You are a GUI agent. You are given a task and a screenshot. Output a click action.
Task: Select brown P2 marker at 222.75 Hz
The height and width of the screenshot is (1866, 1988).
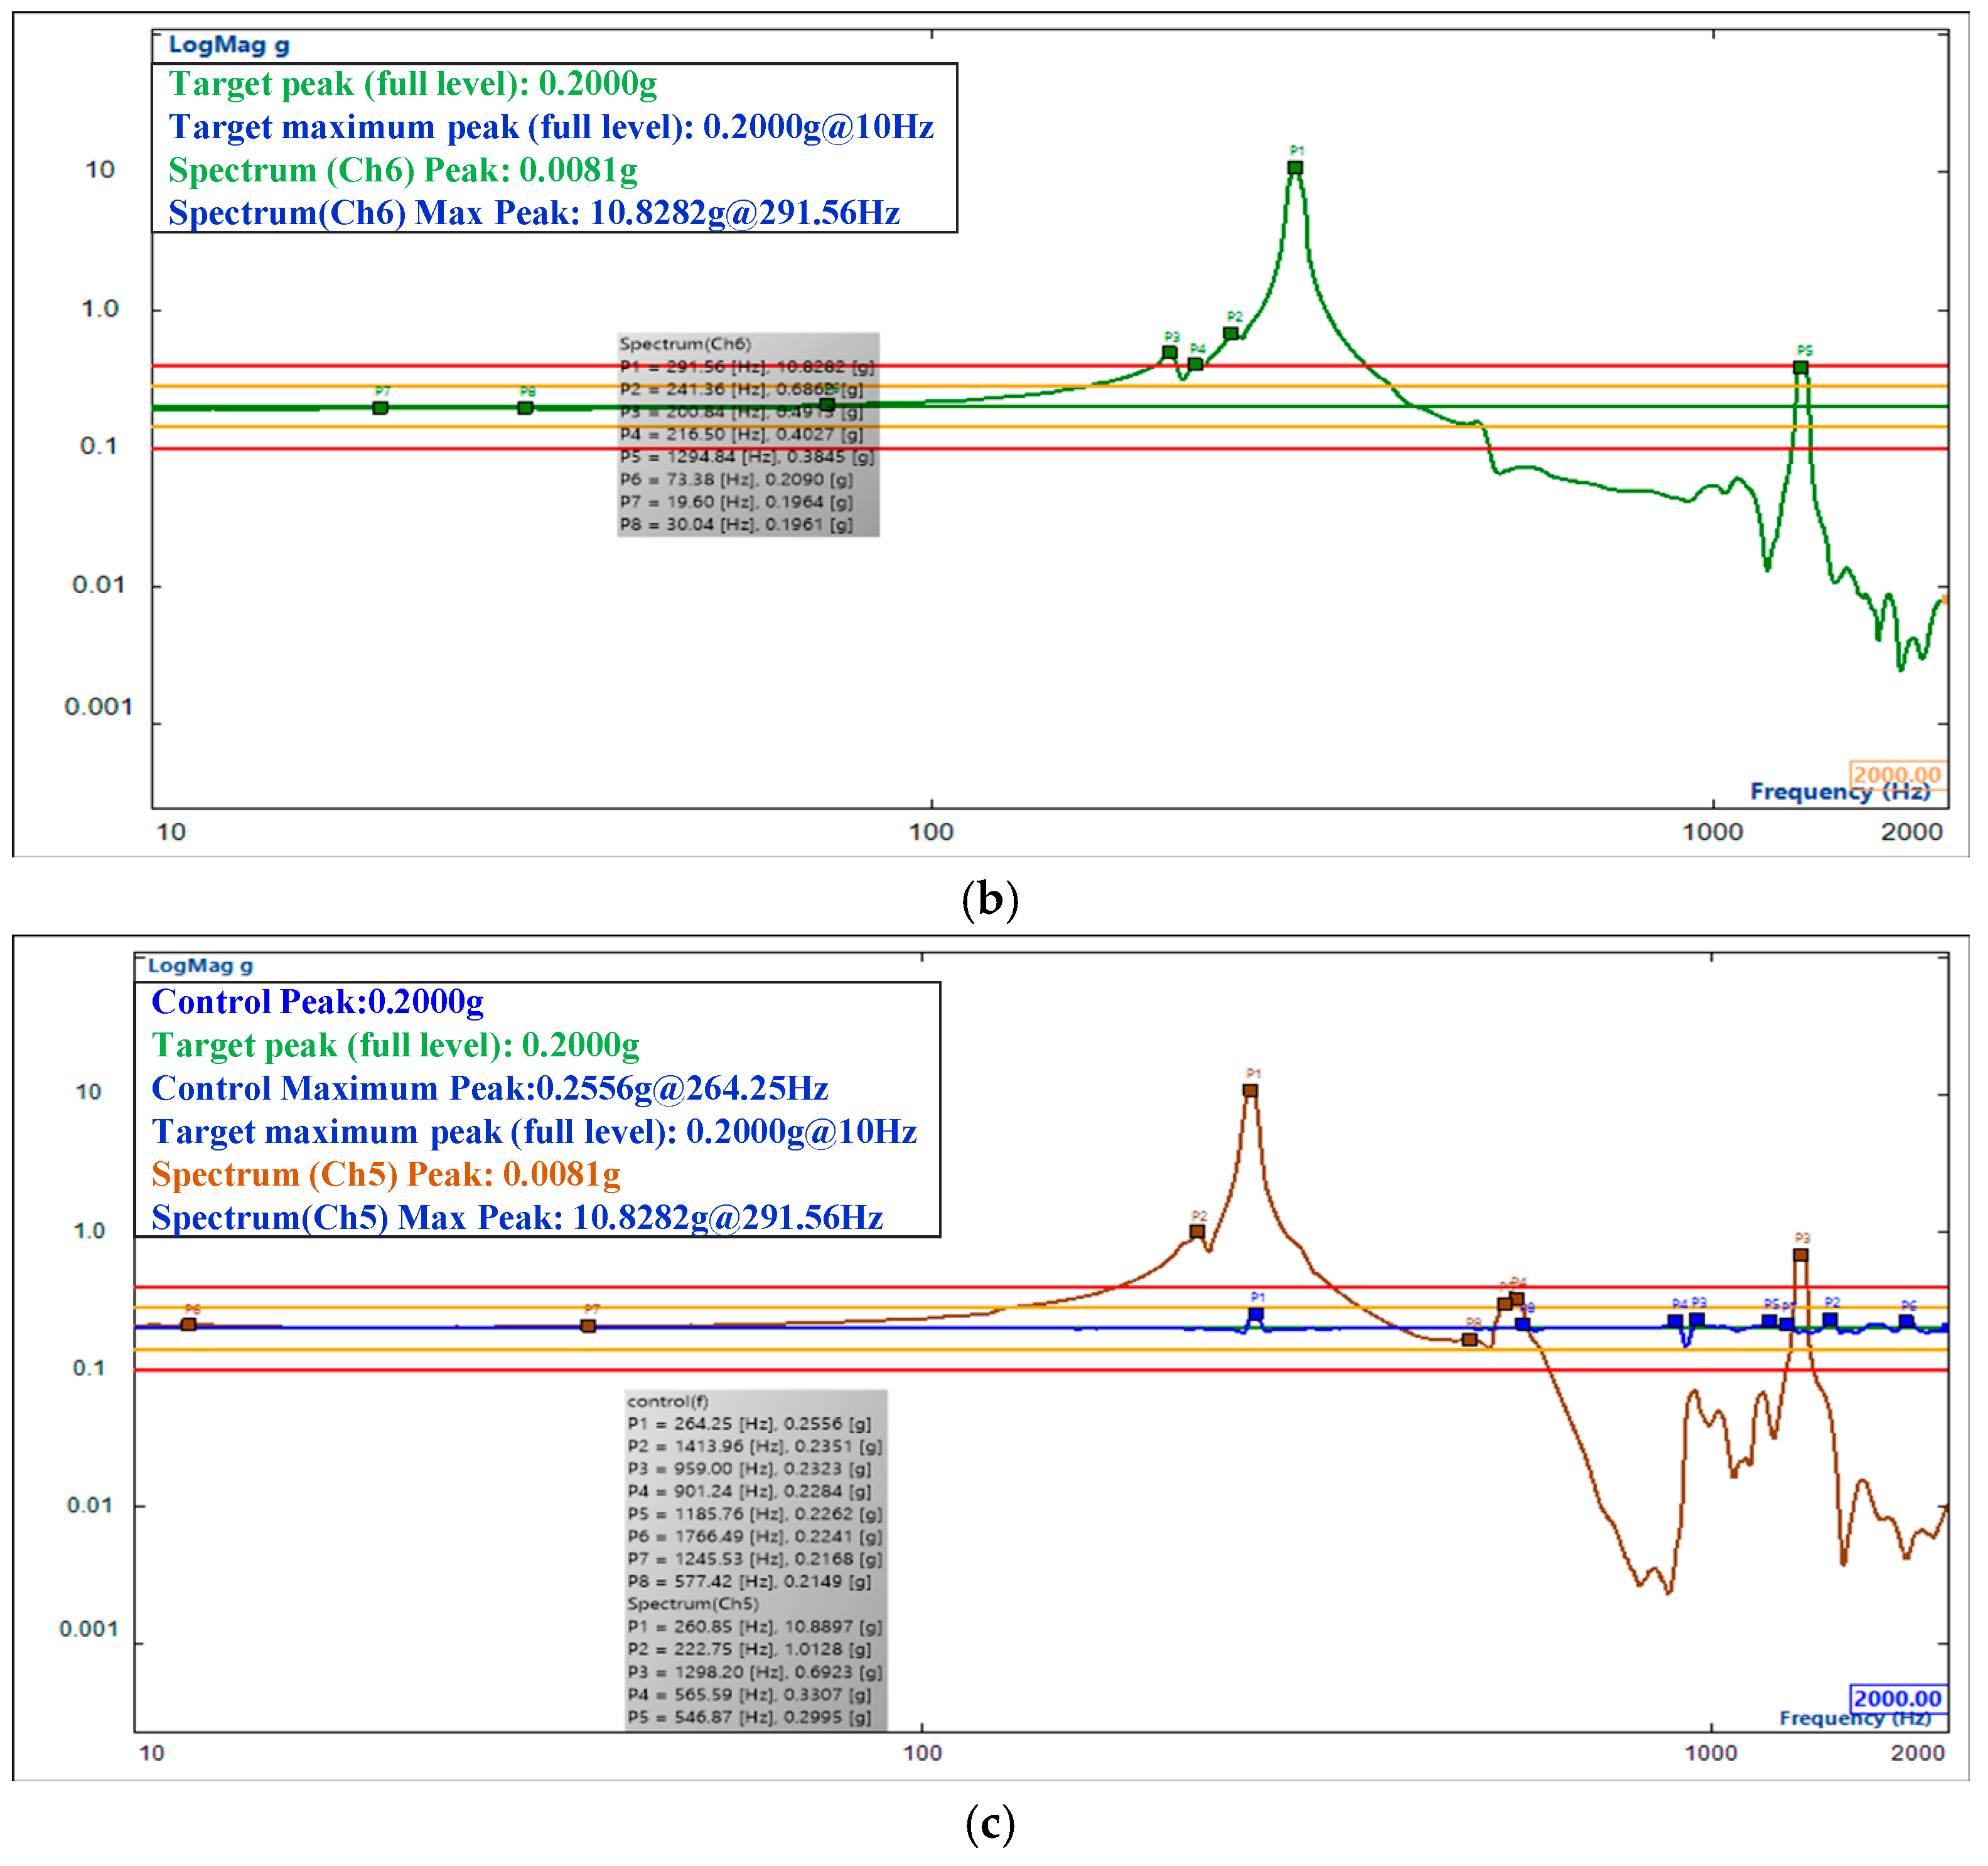click(x=1197, y=1231)
